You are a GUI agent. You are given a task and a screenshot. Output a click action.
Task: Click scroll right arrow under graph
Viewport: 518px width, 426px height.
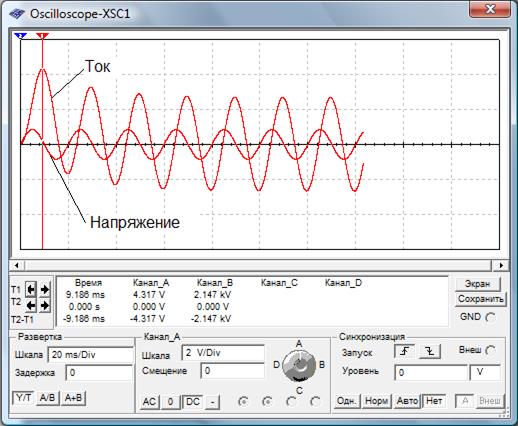(x=501, y=265)
